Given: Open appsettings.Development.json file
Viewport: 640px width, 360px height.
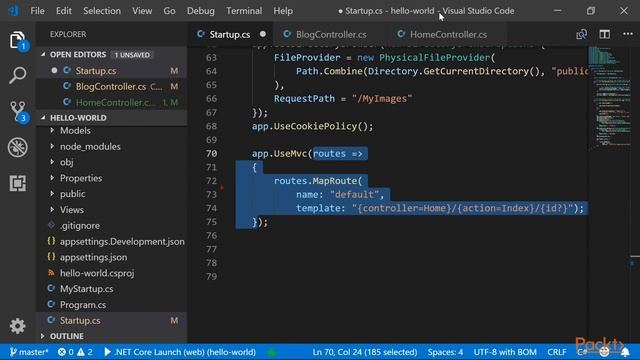Looking at the screenshot, I should tap(122, 242).
